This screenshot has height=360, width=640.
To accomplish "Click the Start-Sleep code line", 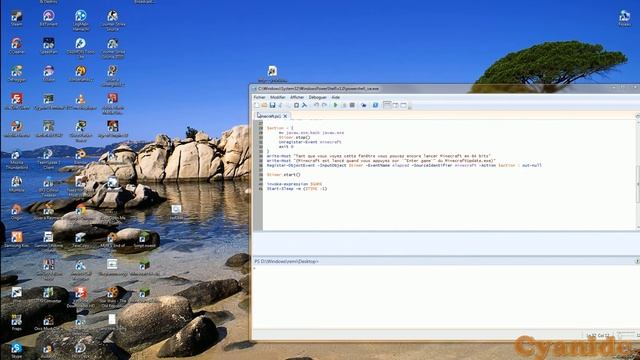I will pyautogui.click(x=297, y=189).
